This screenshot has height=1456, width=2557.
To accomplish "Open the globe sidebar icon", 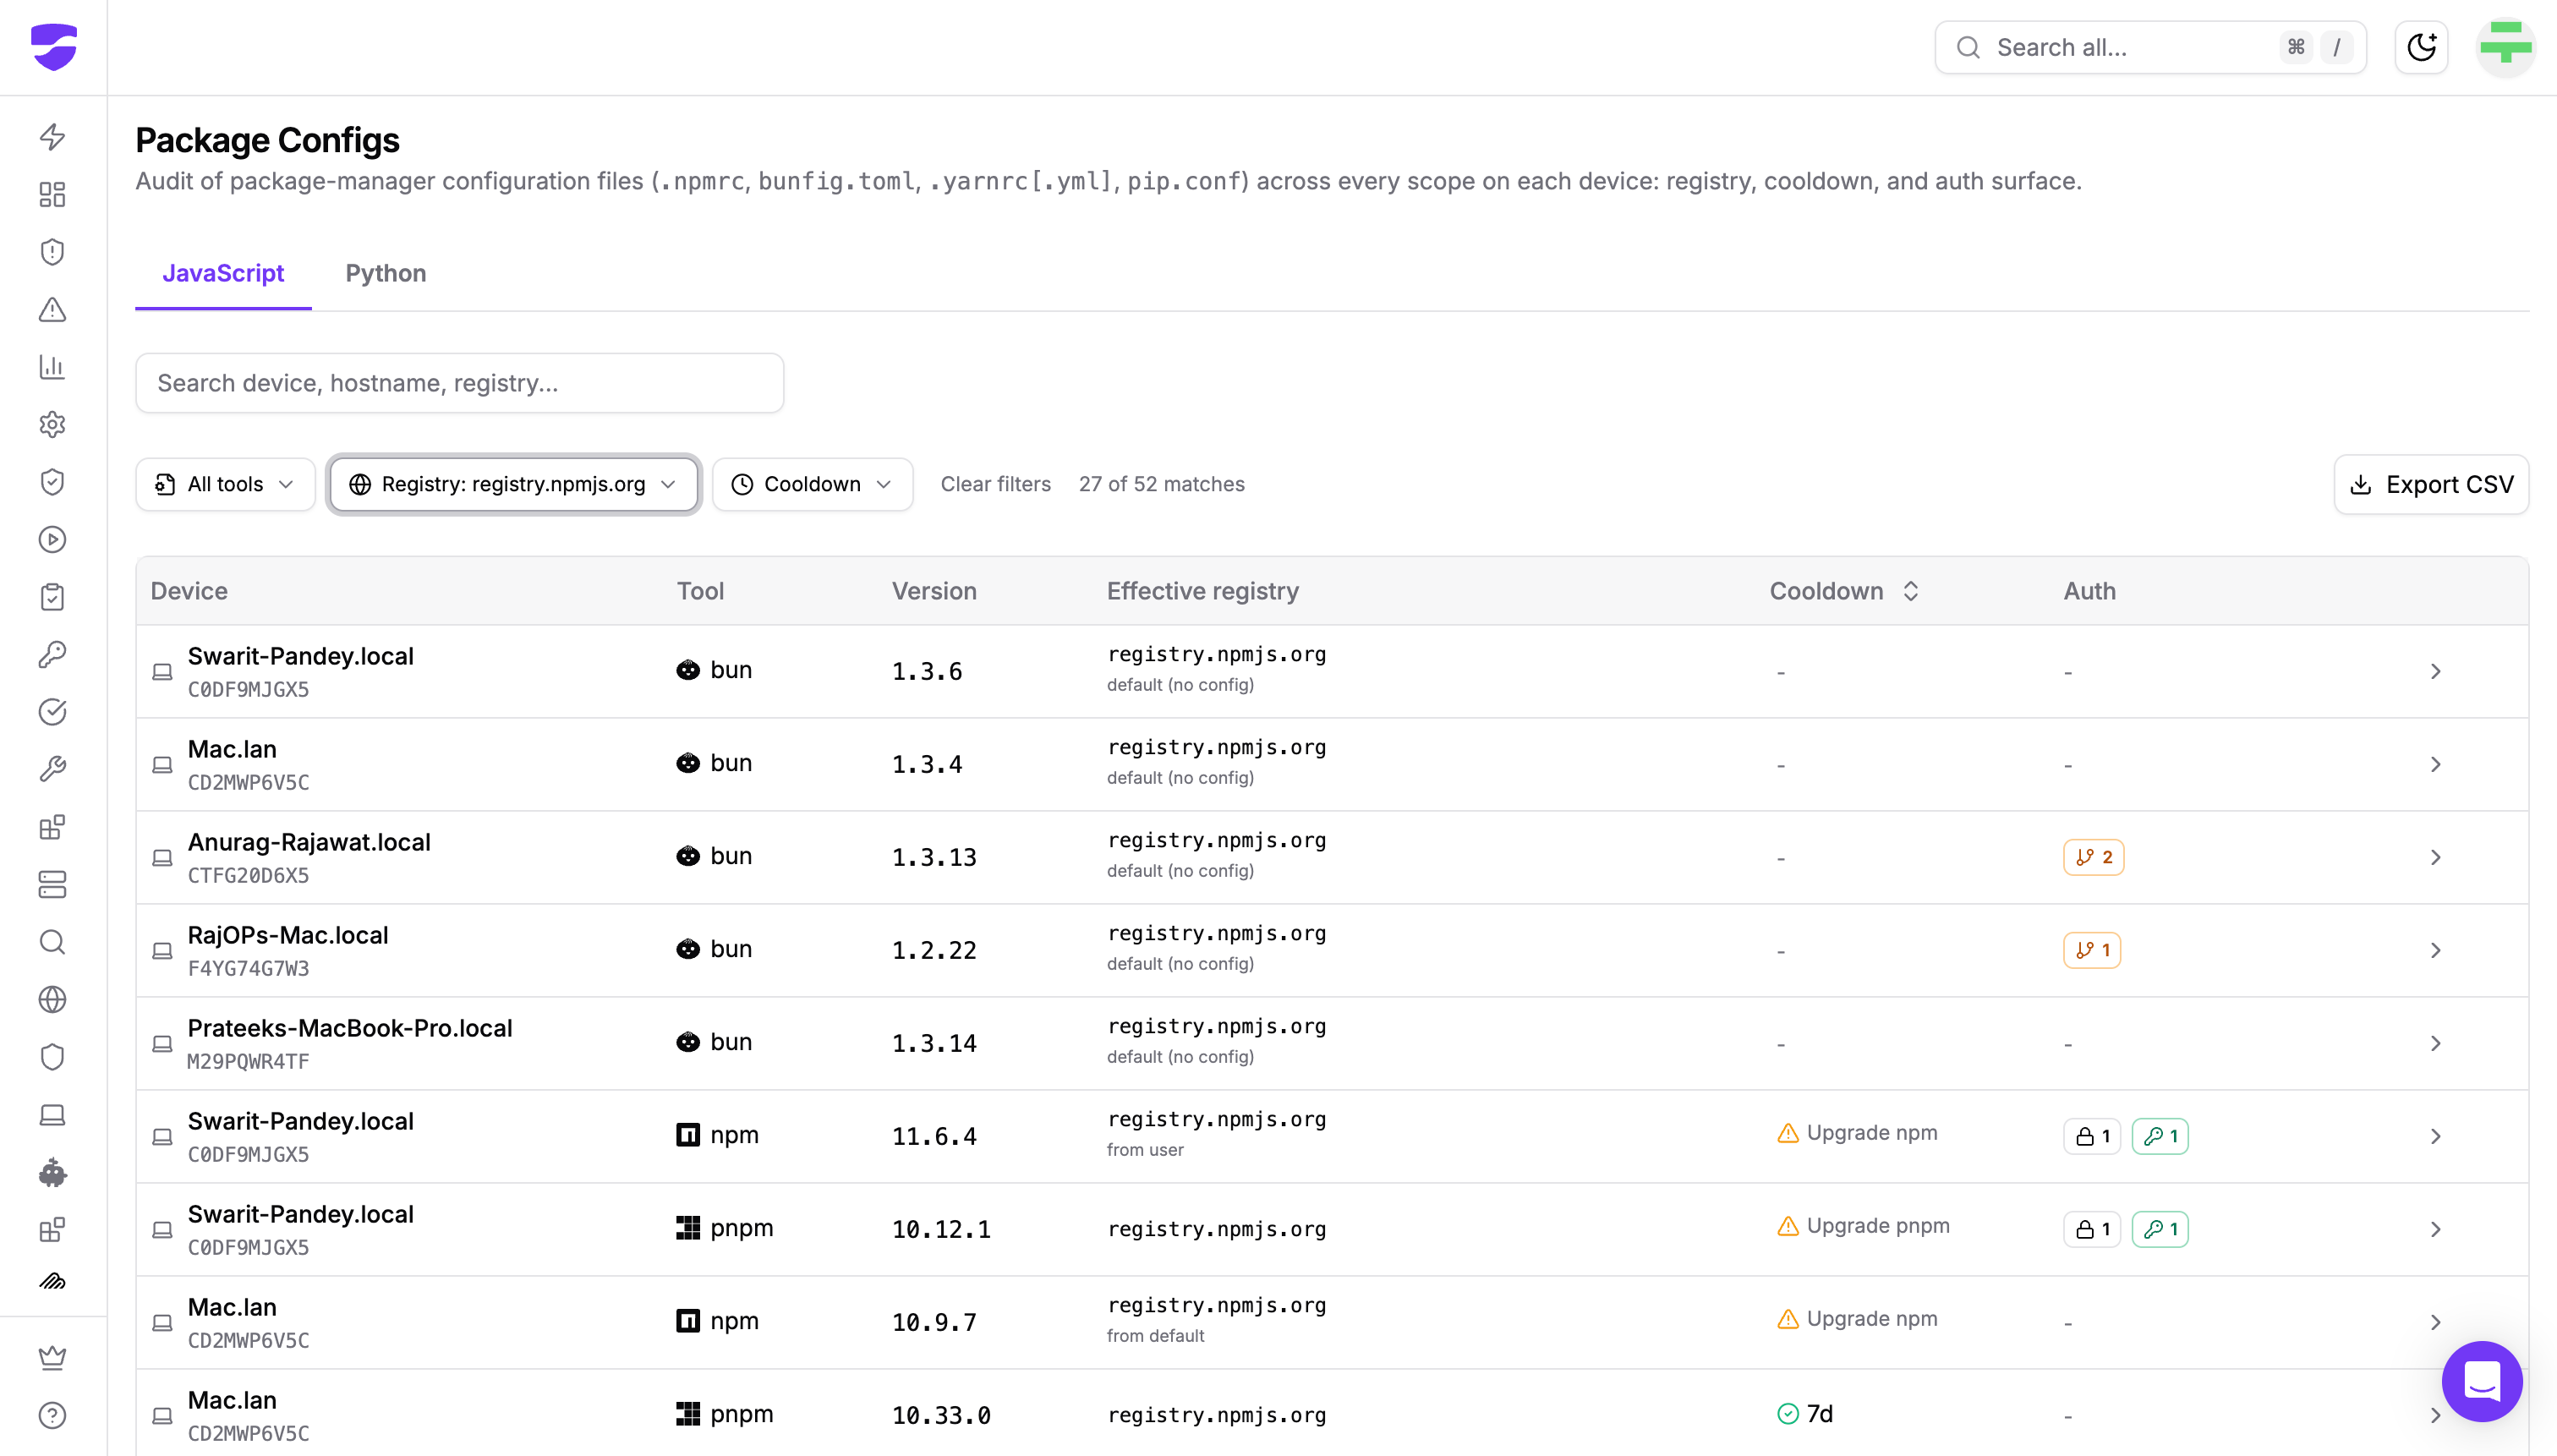I will pyautogui.click(x=53, y=1000).
